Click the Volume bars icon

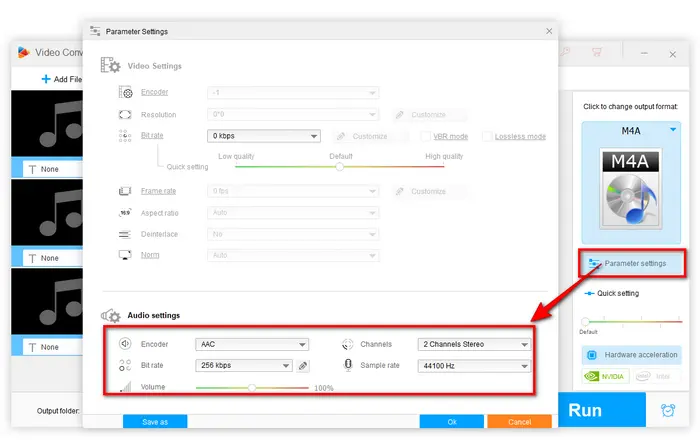coord(126,387)
